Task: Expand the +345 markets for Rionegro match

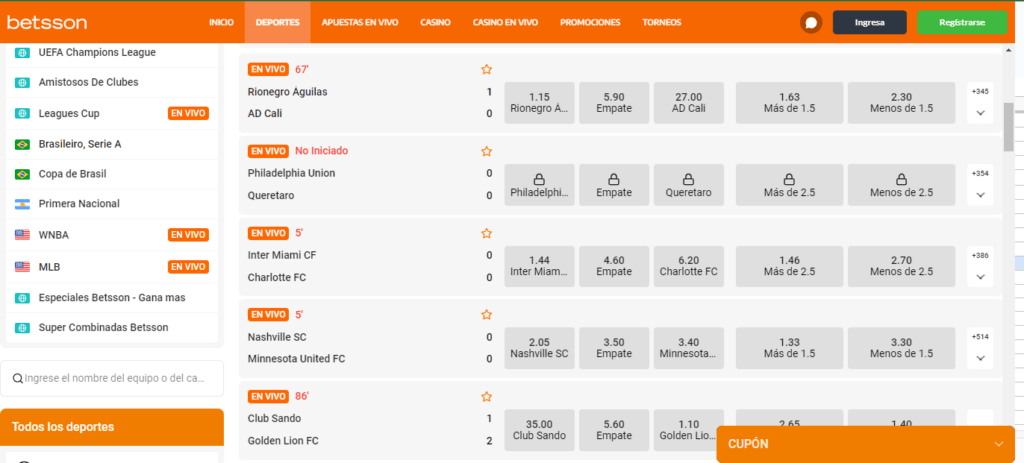Action: [980, 103]
